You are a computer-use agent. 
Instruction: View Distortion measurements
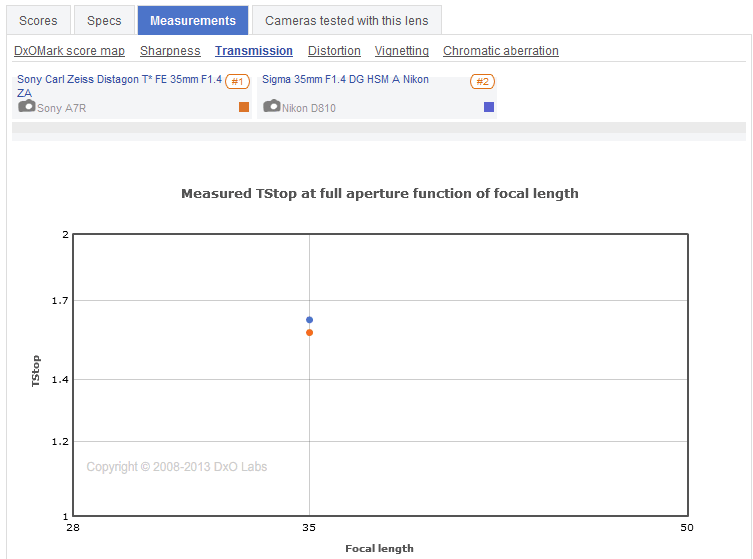pos(334,51)
